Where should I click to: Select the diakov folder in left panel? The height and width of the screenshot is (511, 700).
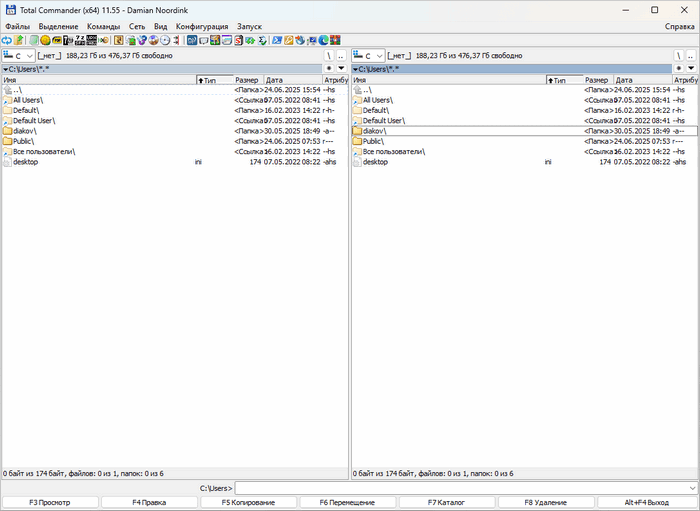(x=26, y=131)
